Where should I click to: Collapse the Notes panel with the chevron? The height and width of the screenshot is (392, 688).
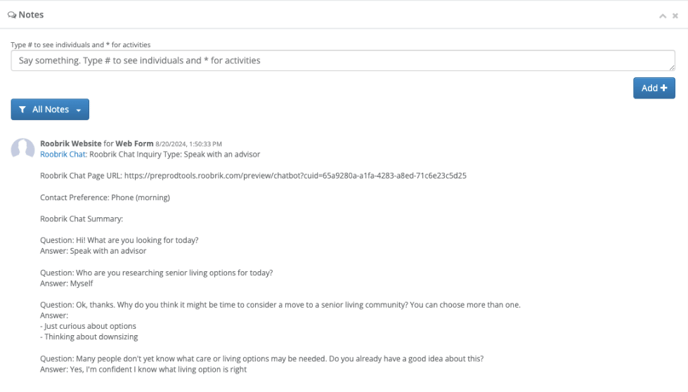pos(663,16)
